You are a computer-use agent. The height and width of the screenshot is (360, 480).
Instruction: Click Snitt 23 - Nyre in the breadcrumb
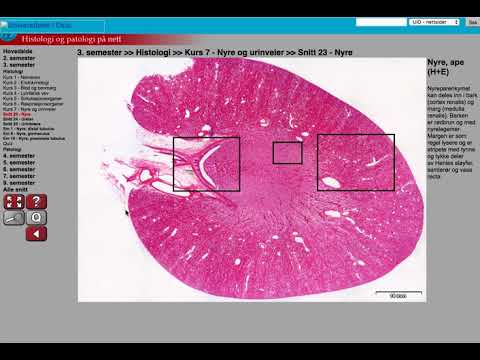click(325, 52)
